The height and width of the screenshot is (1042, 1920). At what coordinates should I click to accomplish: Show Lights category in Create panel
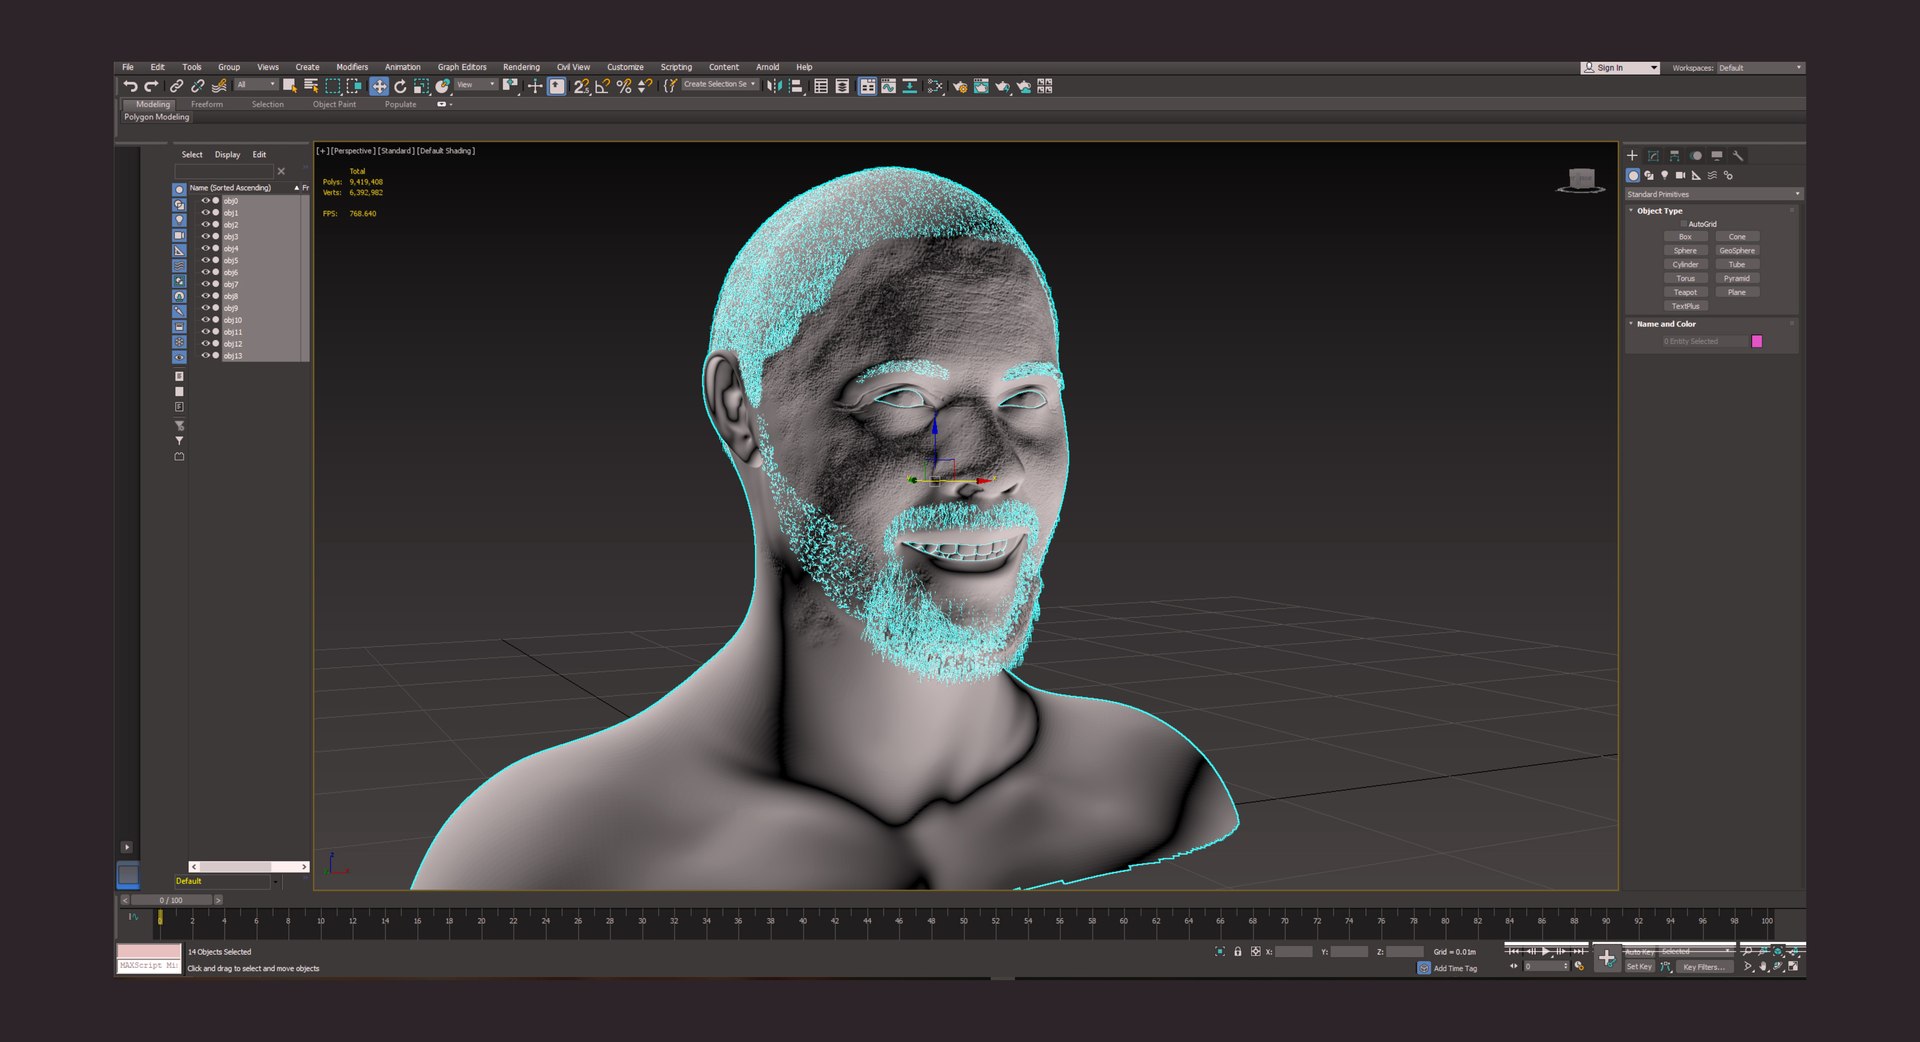pos(1665,175)
